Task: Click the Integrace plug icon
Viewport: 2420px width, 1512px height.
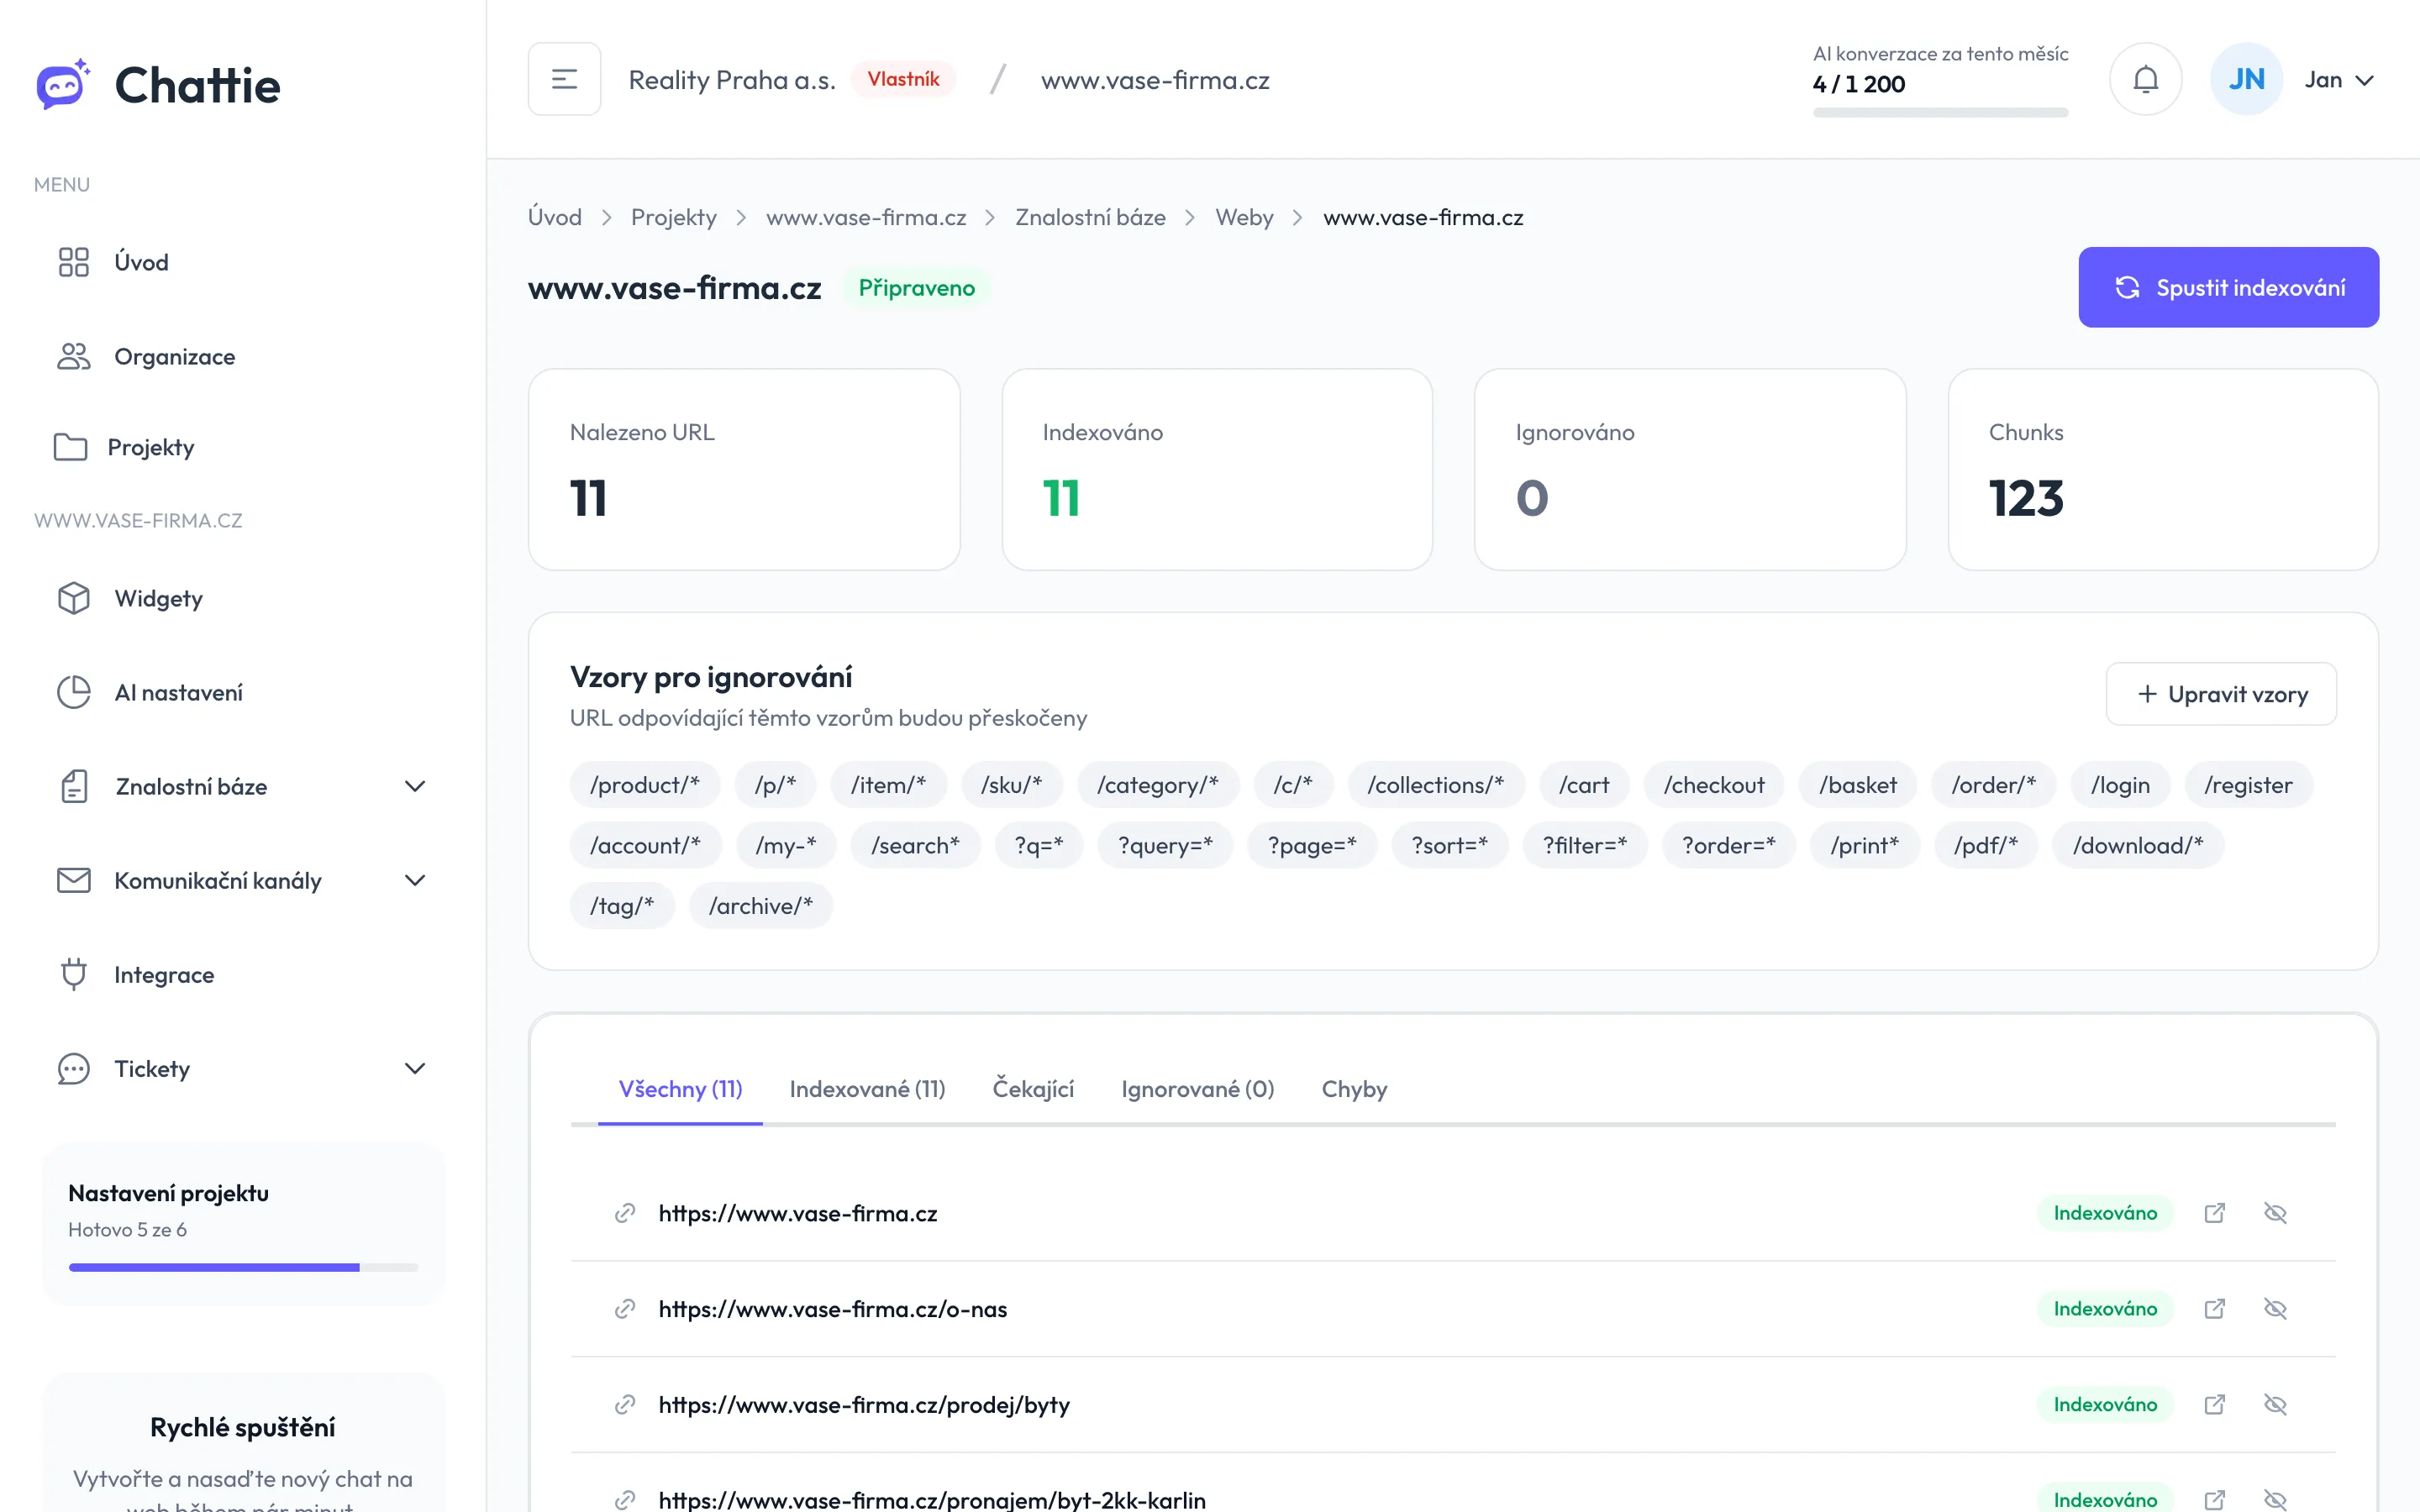Action: tap(73, 974)
